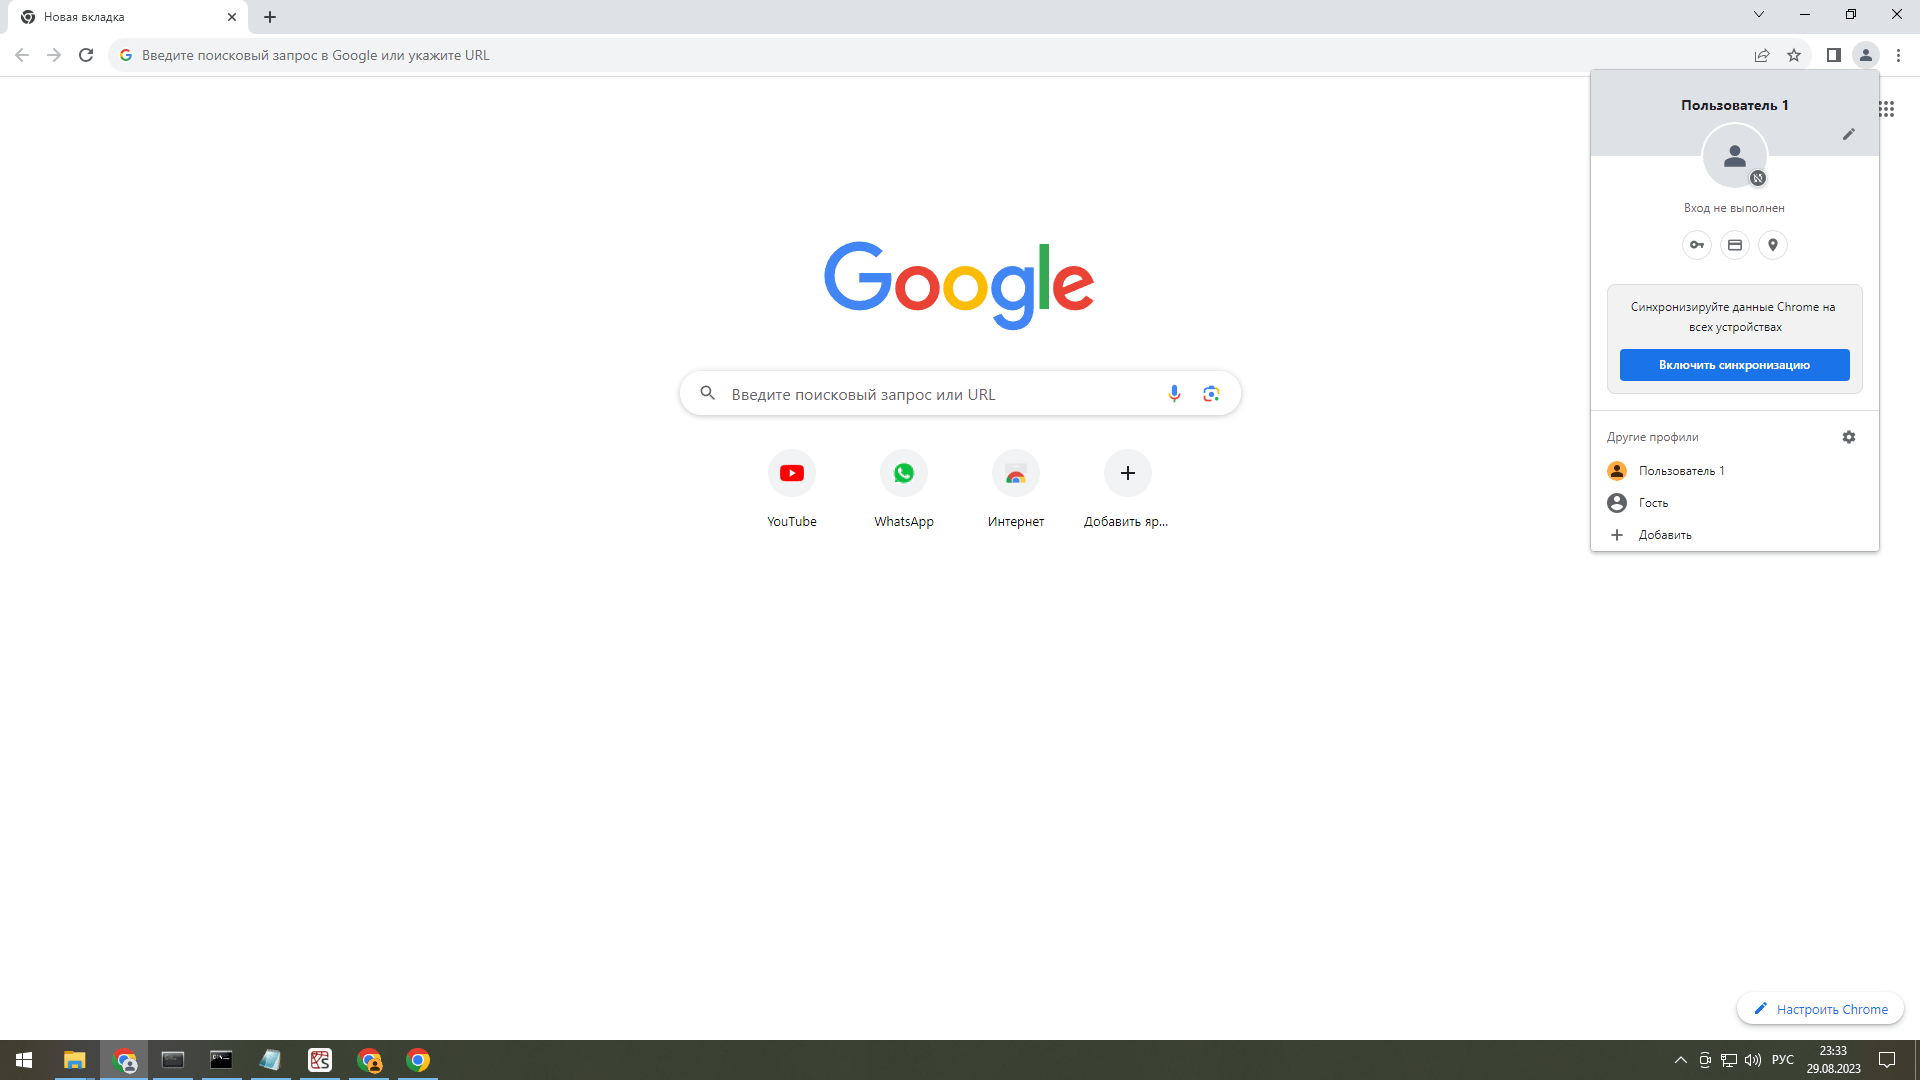Click voice search microphone icon
The height and width of the screenshot is (1080, 1920).
point(1174,394)
